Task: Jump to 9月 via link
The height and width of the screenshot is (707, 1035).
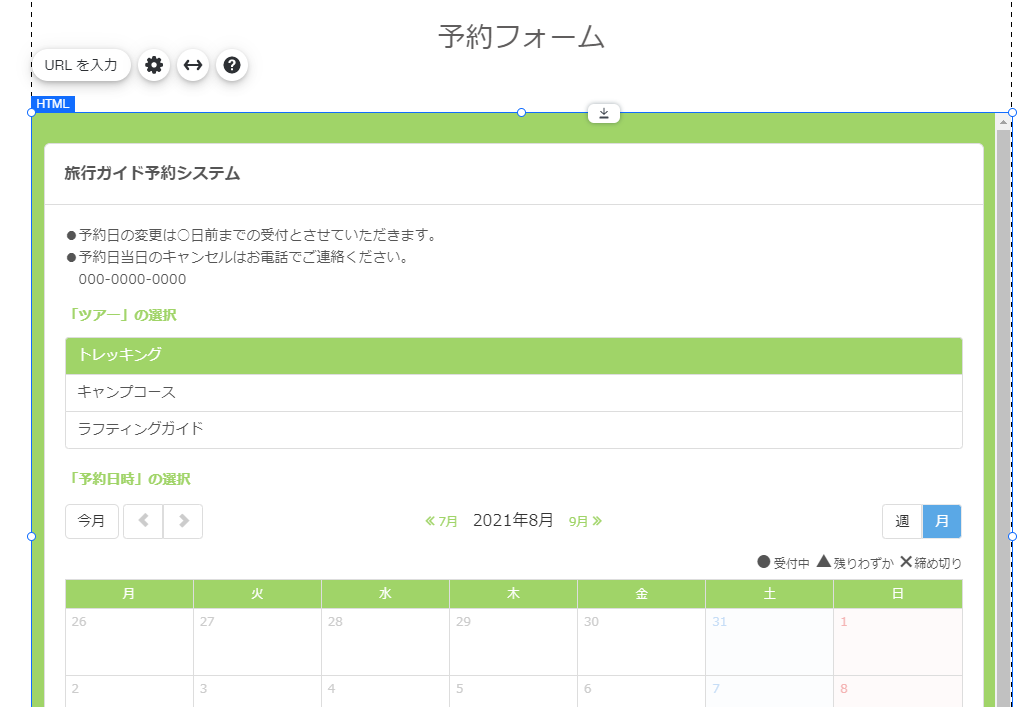Action: (x=585, y=521)
